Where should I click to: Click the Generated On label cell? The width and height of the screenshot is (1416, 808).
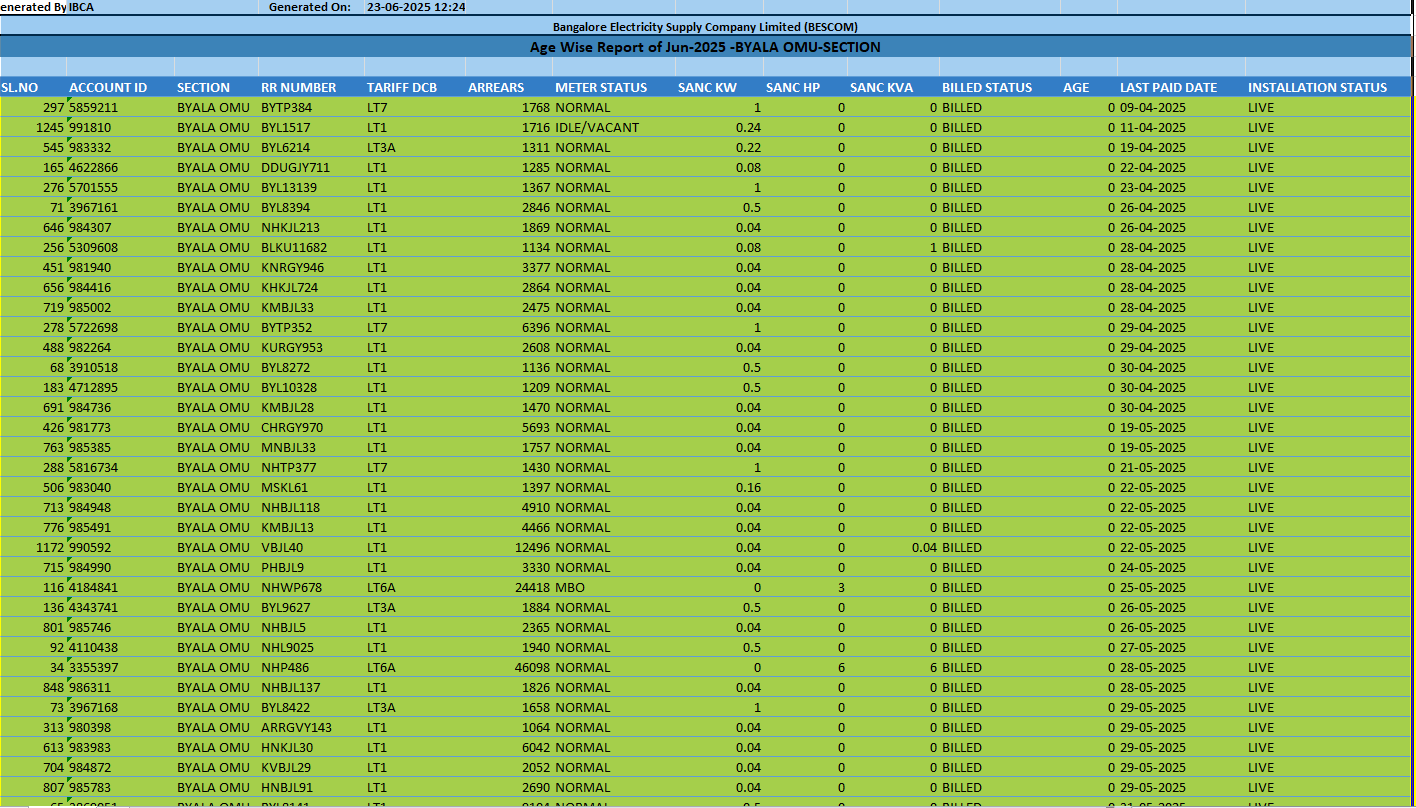(311, 7)
